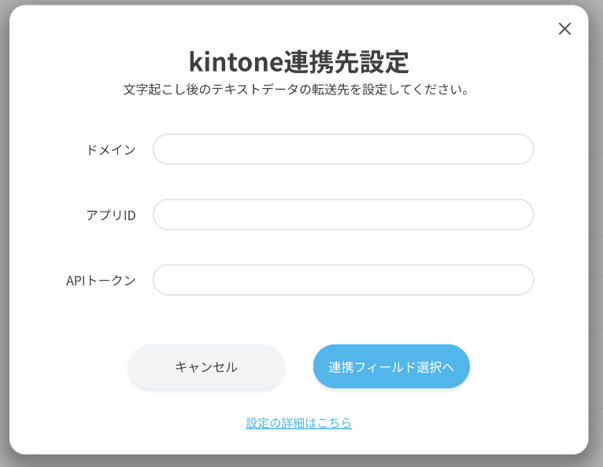Click the アプリID label text
This screenshot has height=467, width=603.
tap(110, 214)
